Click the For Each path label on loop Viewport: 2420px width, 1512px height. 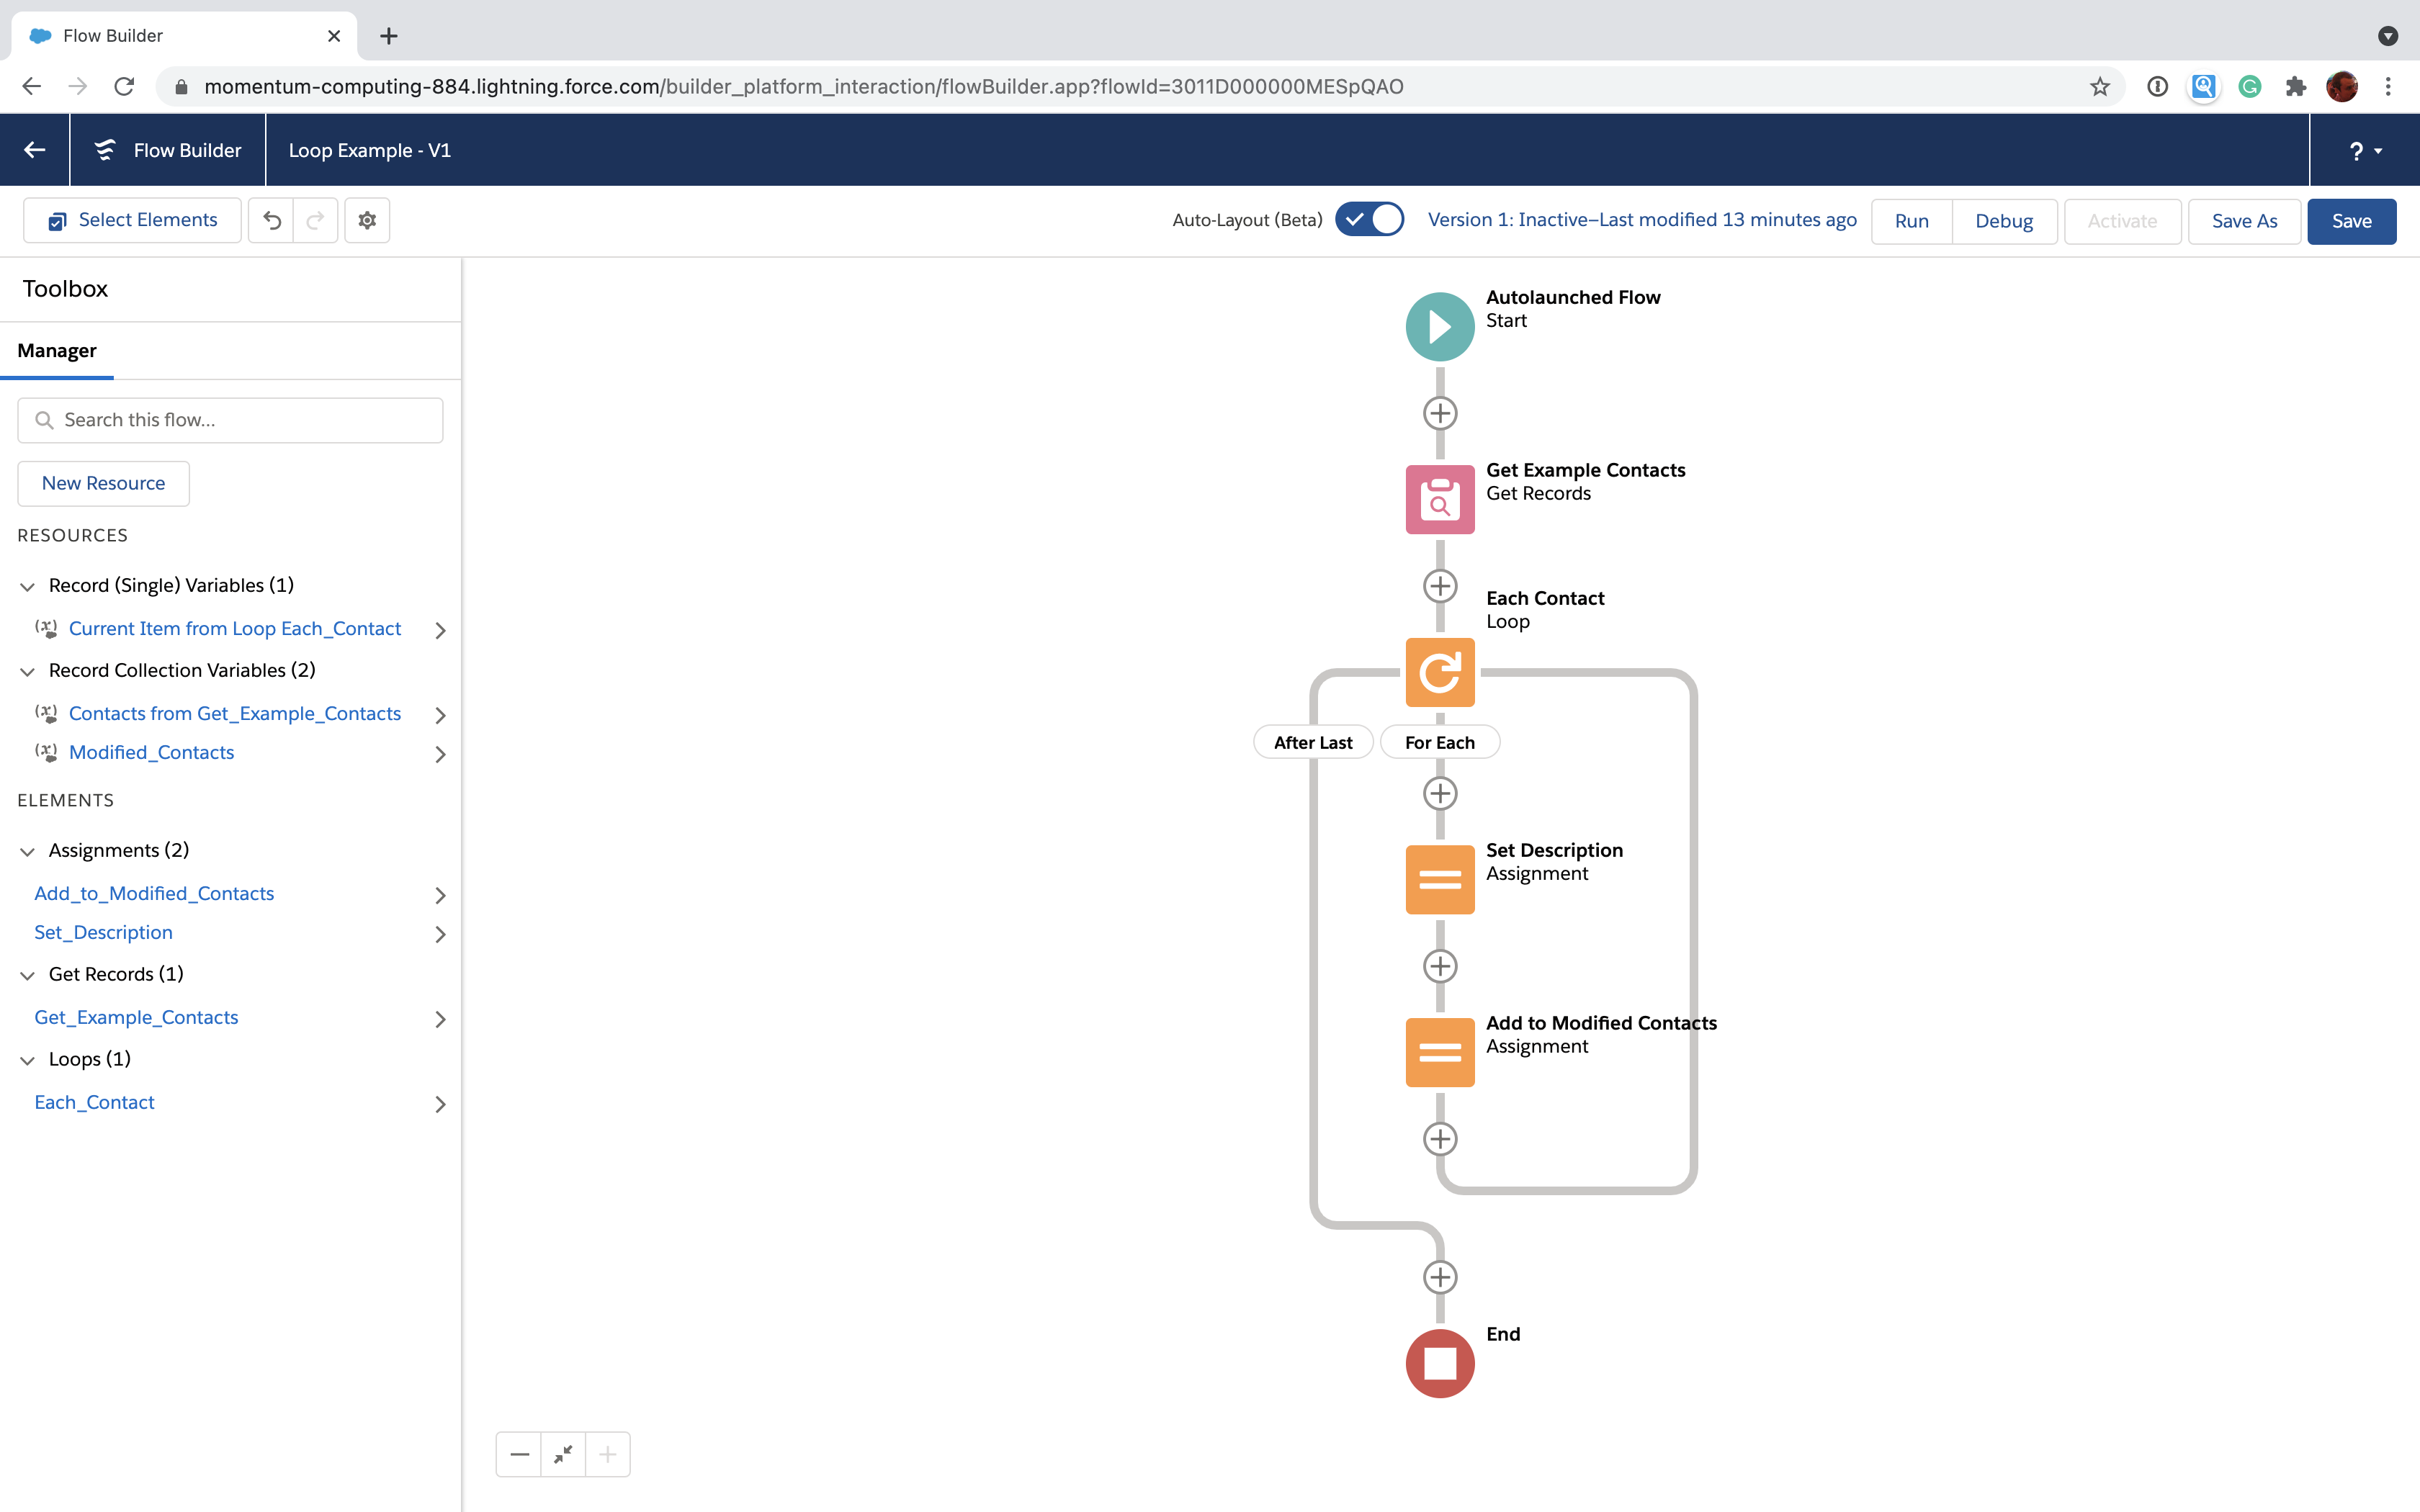point(1439,740)
